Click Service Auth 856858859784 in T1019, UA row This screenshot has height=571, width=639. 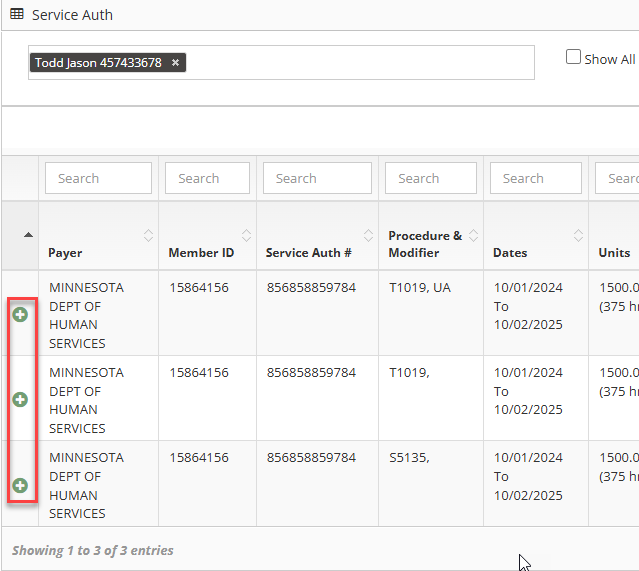pyautogui.click(x=311, y=288)
